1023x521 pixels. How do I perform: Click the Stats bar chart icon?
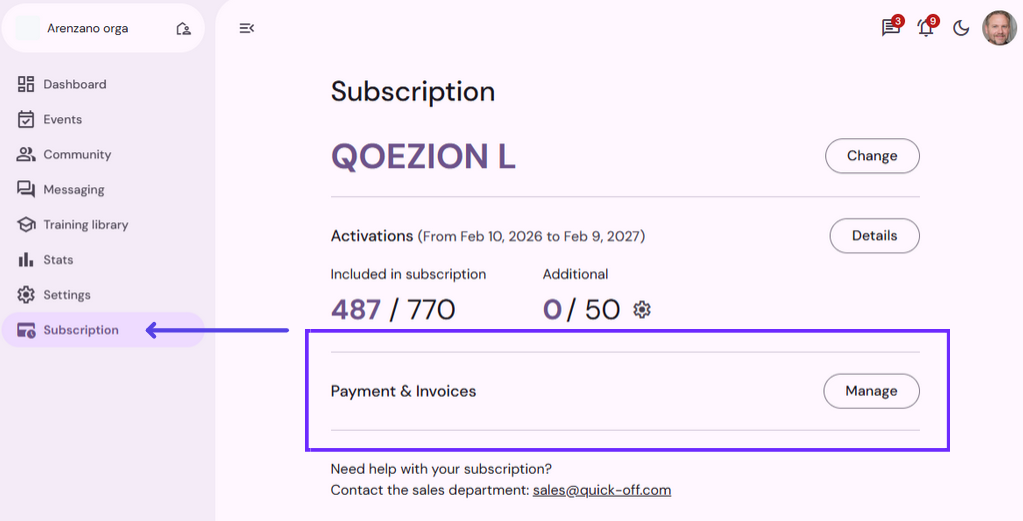26,260
